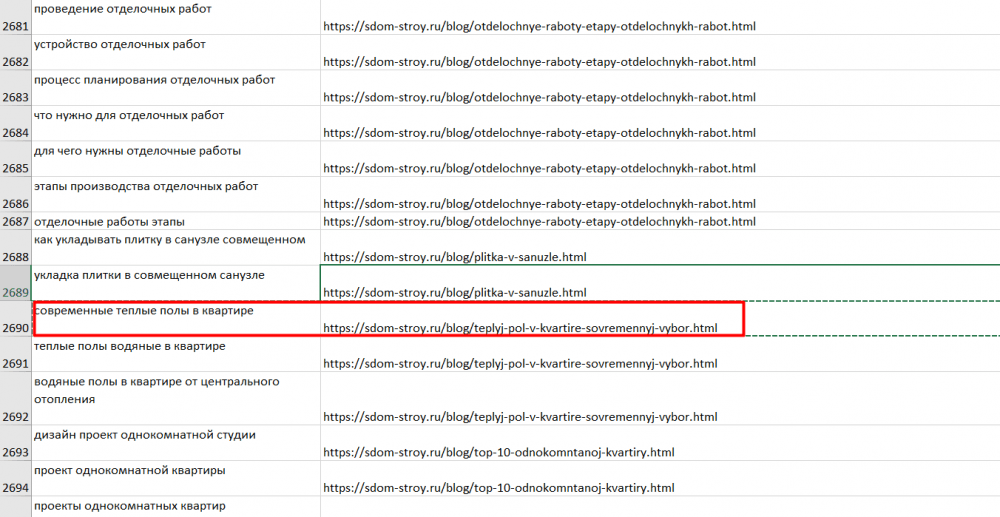
Task: Select cell 'проект однокомнатной квартиры'
Action: click(x=175, y=478)
